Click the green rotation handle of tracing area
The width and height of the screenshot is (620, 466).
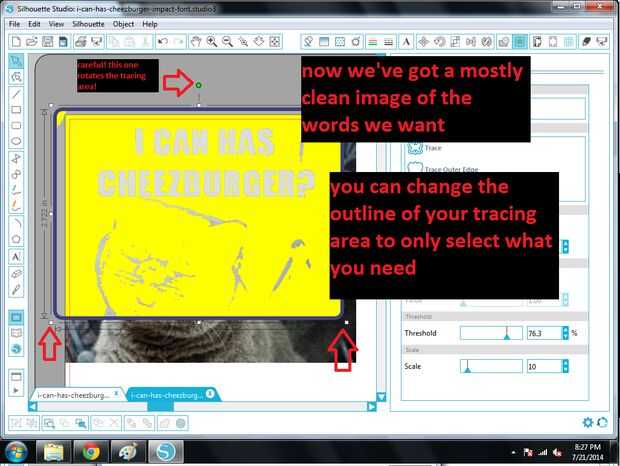[198, 85]
